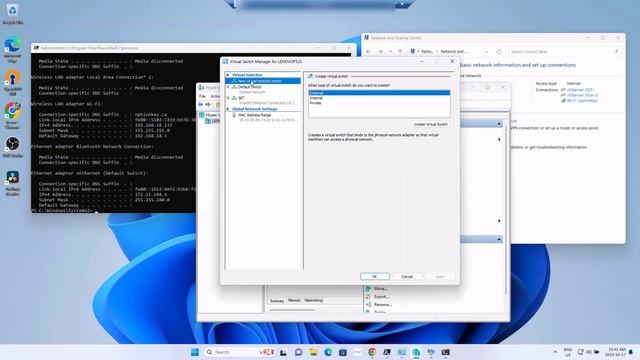Show hidden system tray icons
Image resolution: width=640 pixels, height=360 pixels.
click(555, 352)
